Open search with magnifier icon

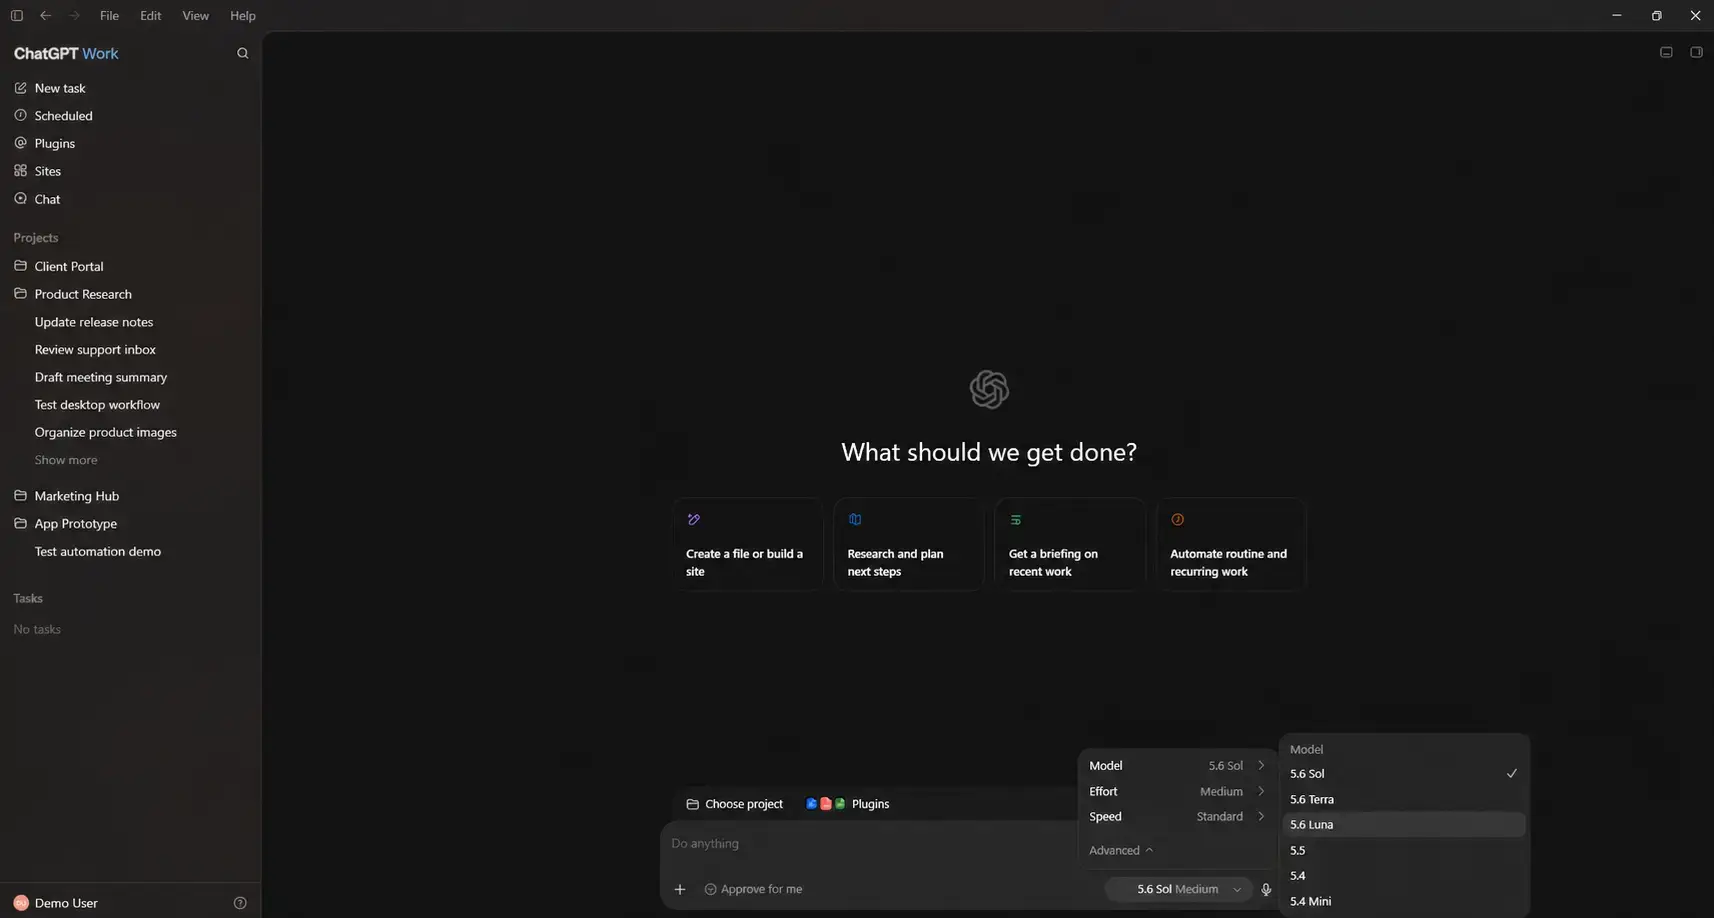[242, 54]
